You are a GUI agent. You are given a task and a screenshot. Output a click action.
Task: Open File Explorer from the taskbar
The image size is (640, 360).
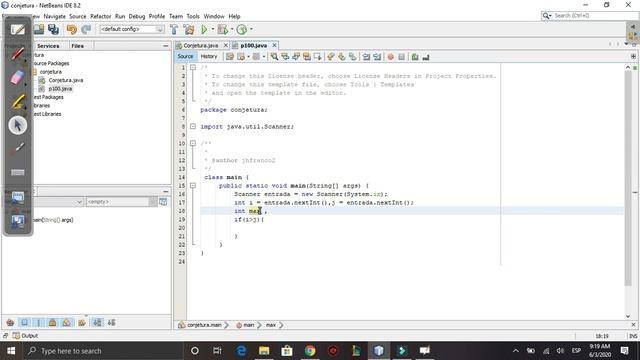264,351
